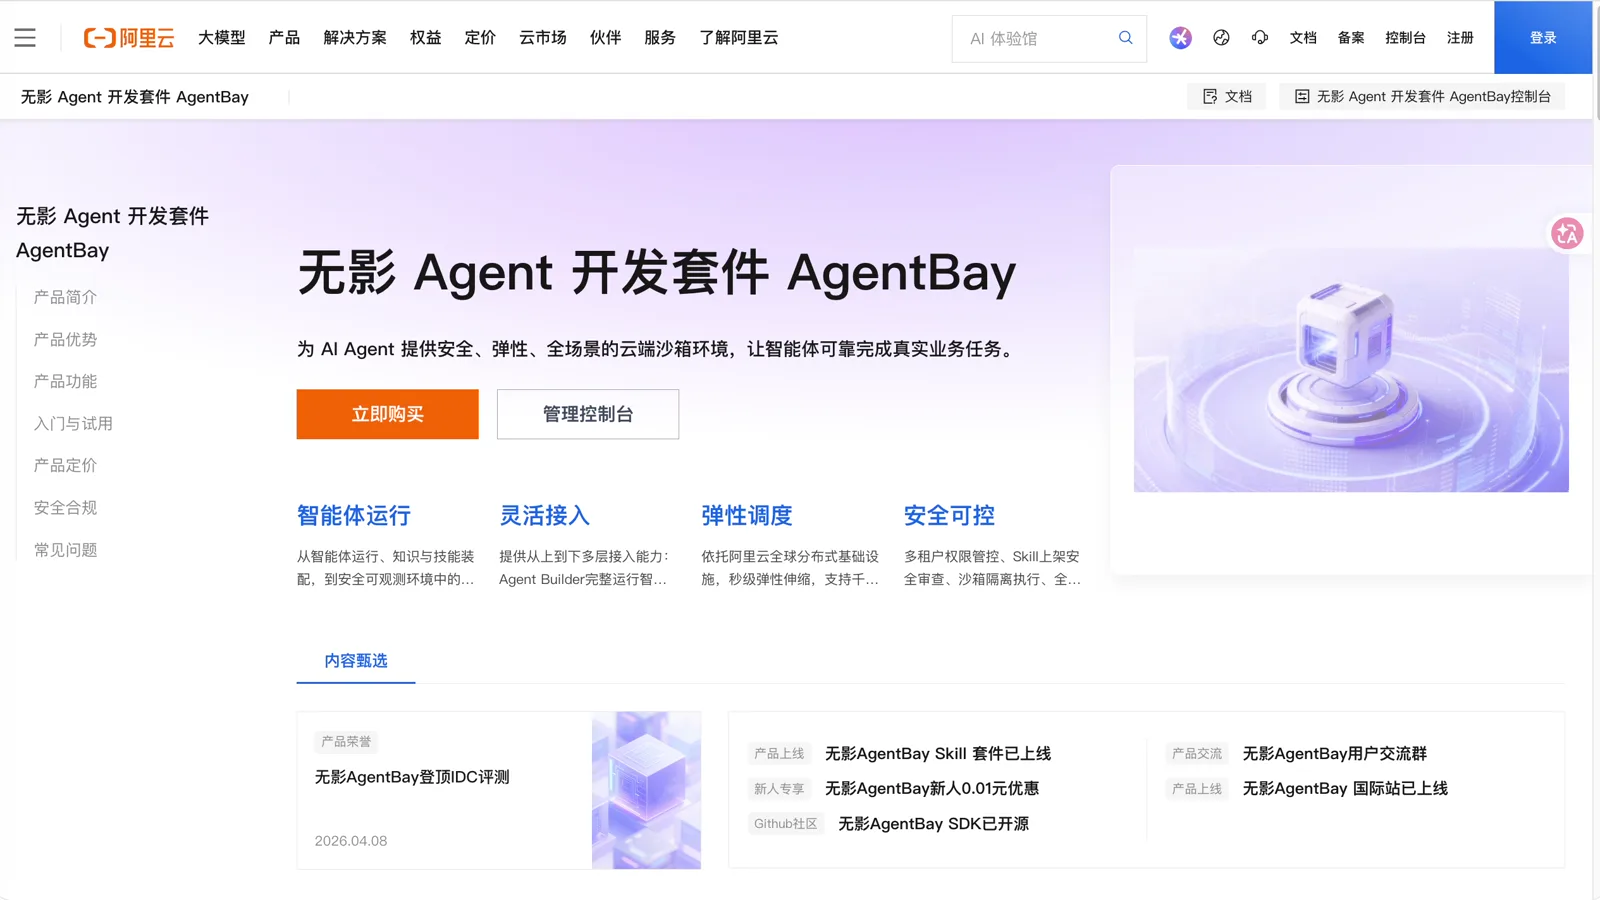Viewport: 1600px width, 900px height.
Task: Click the floating translate icon
Action: click(x=1567, y=234)
